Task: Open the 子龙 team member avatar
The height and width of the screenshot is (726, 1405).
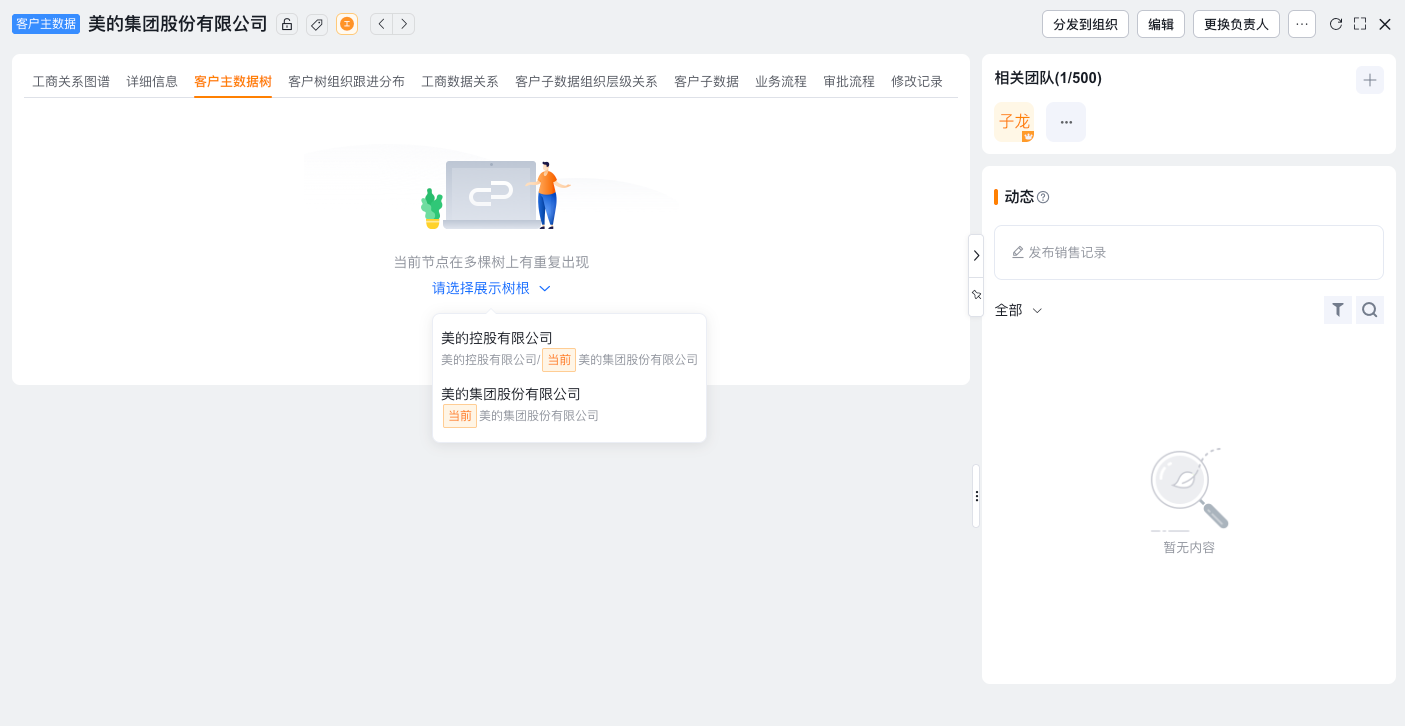Action: coord(1014,122)
